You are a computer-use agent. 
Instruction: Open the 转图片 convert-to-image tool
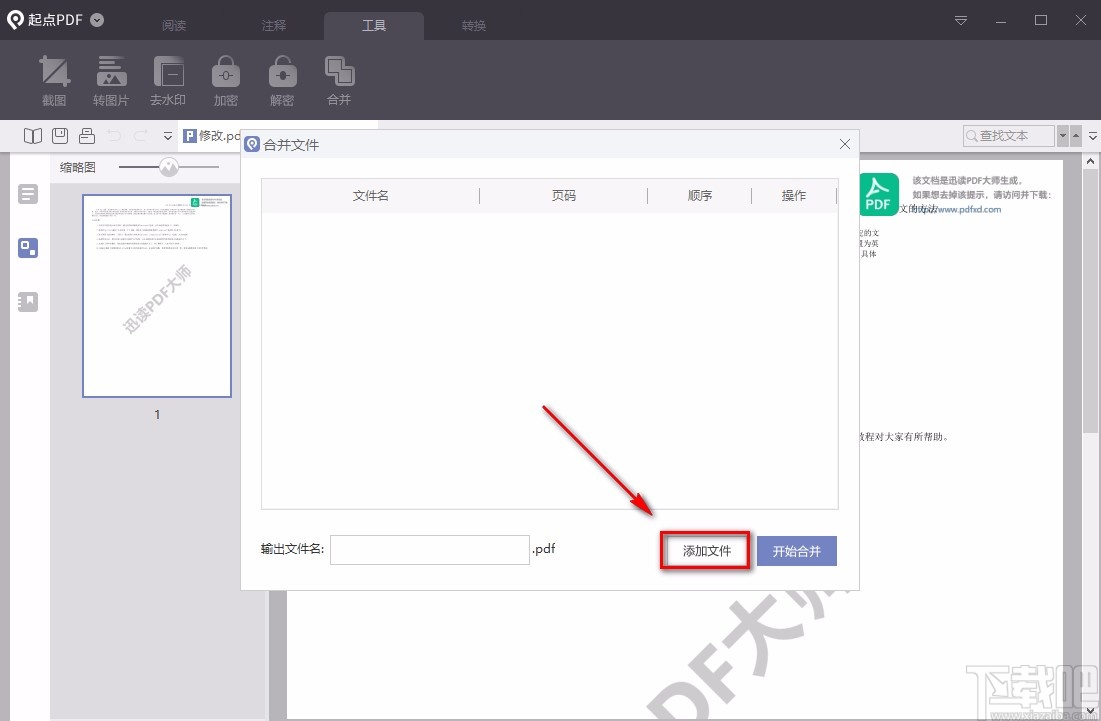(x=111, y=80)
